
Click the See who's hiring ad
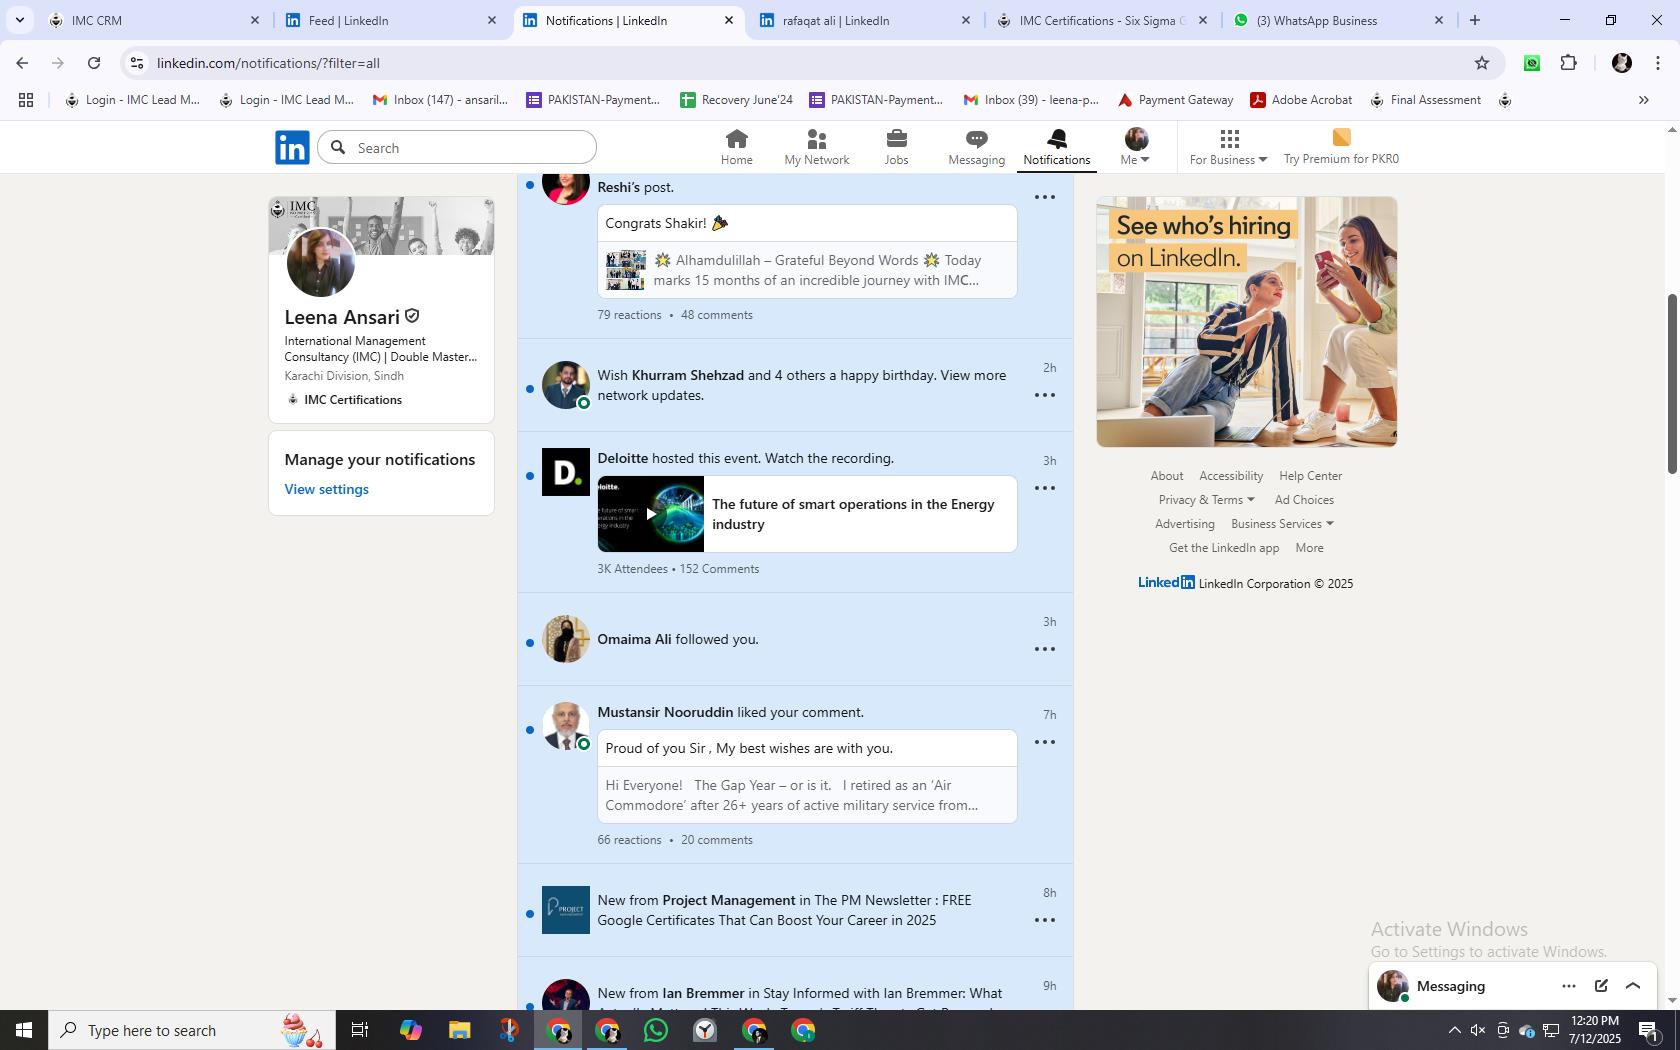(1246, 322)
